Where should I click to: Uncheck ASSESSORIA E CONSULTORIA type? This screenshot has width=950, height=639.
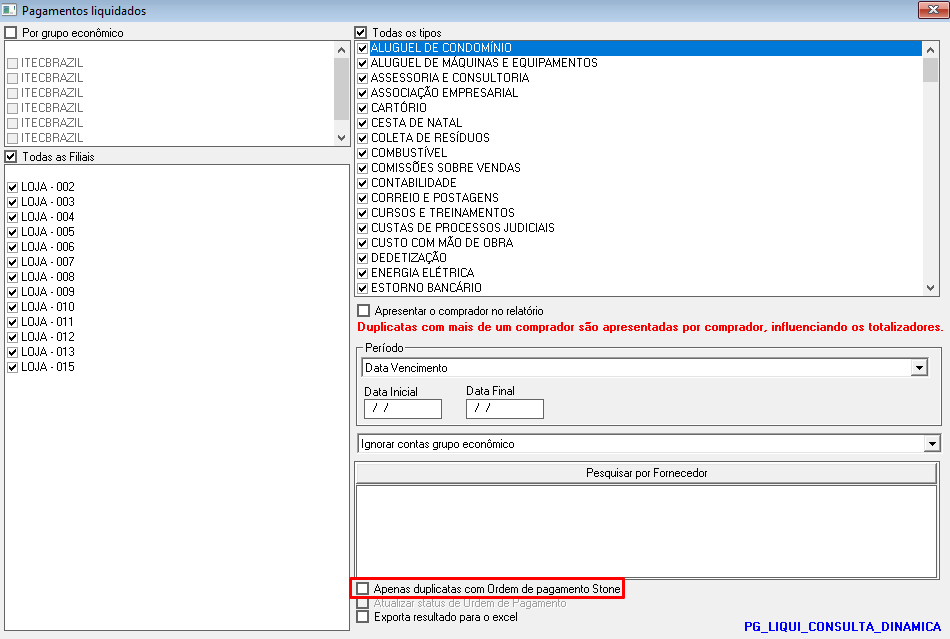pyautogui.click(x=363, y=78)
